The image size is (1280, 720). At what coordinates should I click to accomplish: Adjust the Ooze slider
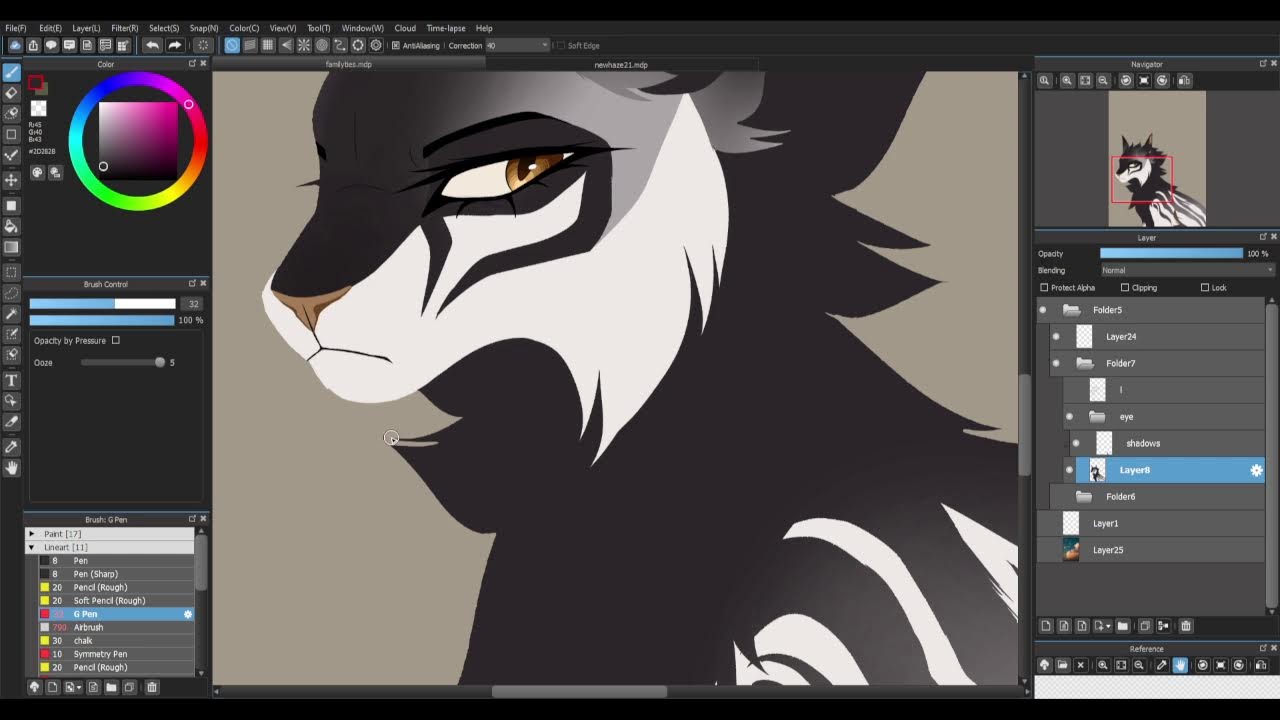click(x=123, y=362)
